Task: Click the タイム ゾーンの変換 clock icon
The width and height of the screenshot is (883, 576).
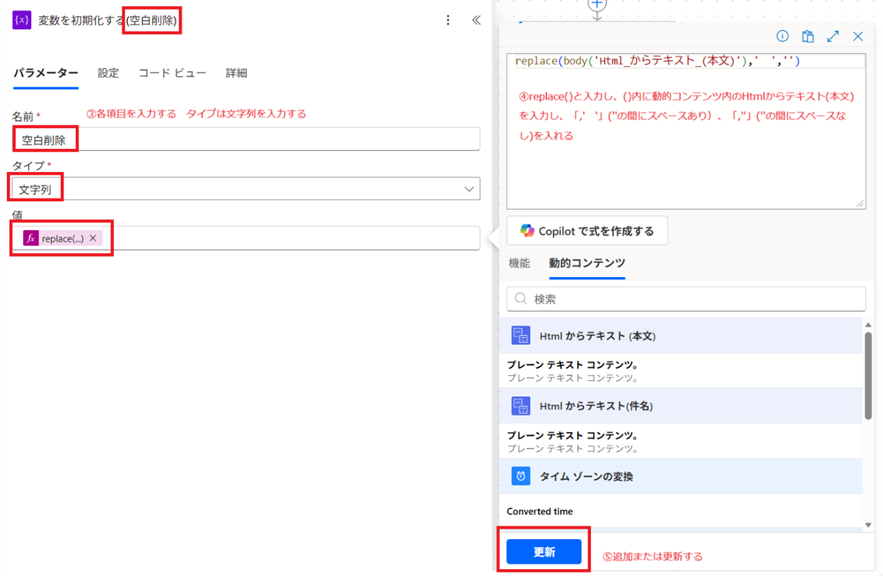Action: (x=520, y=476)
